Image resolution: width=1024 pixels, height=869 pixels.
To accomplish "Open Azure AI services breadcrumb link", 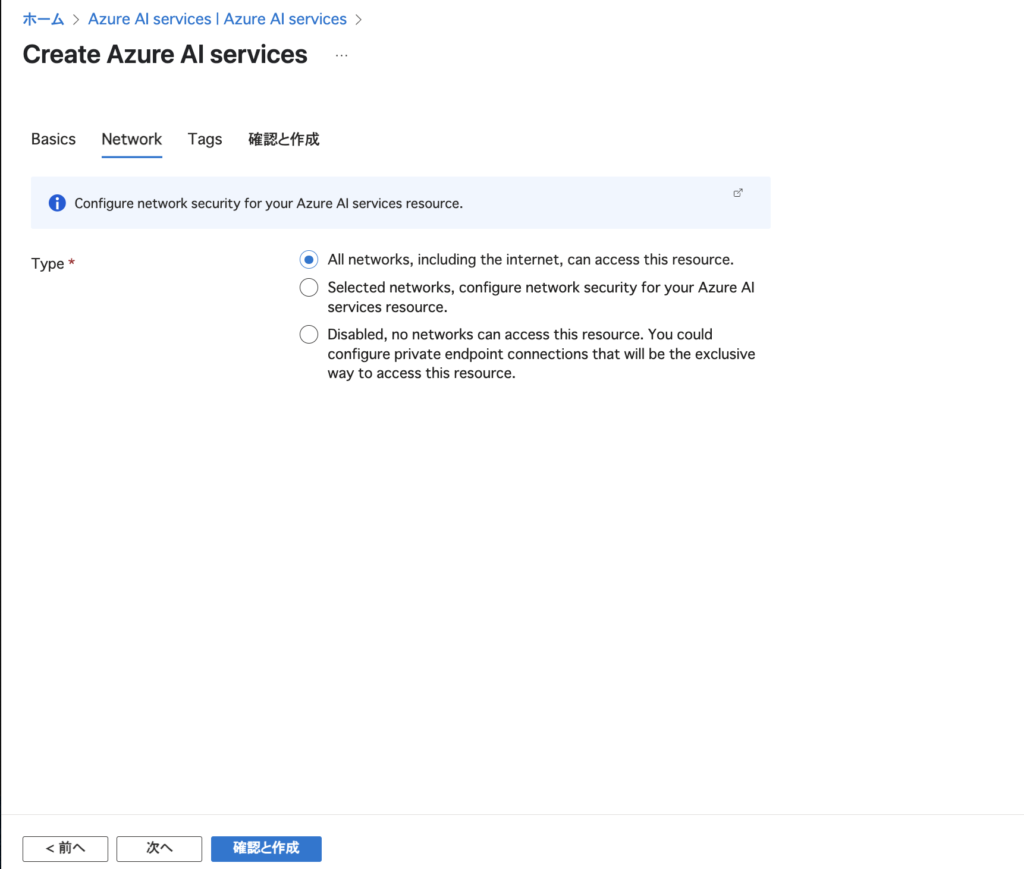I will 217,19.
